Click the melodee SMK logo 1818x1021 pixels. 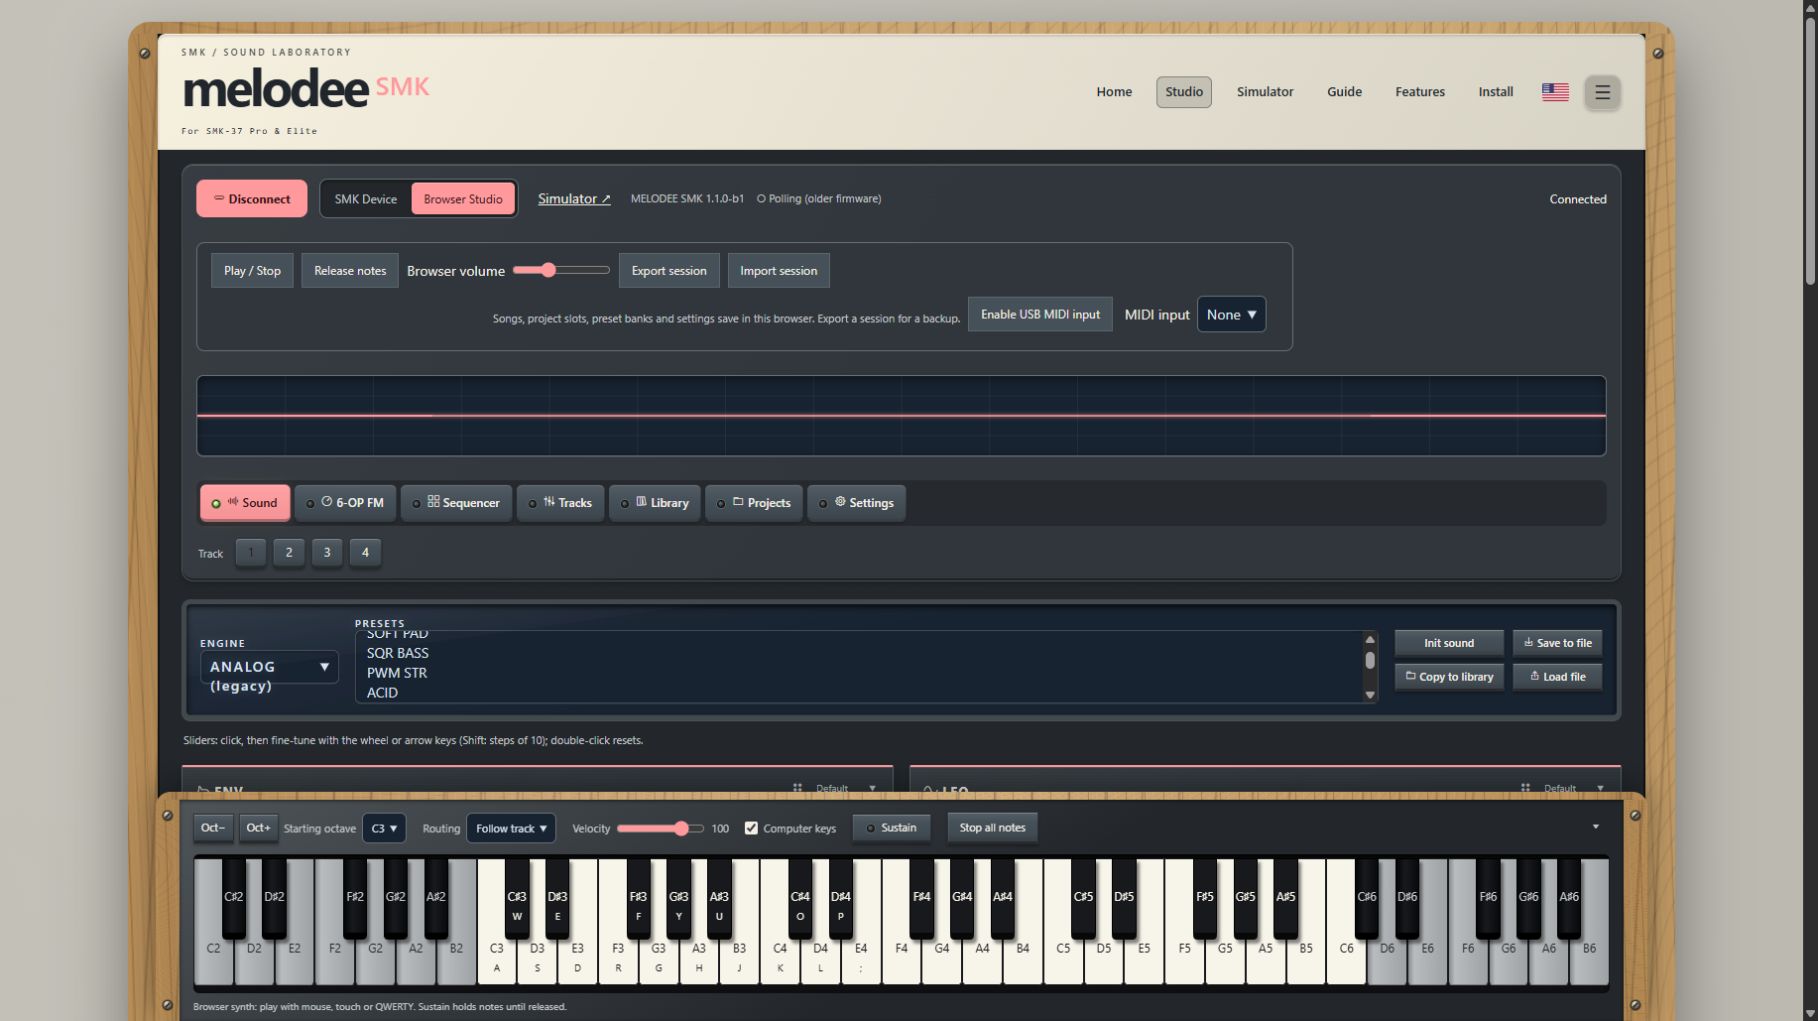(305, 90)
